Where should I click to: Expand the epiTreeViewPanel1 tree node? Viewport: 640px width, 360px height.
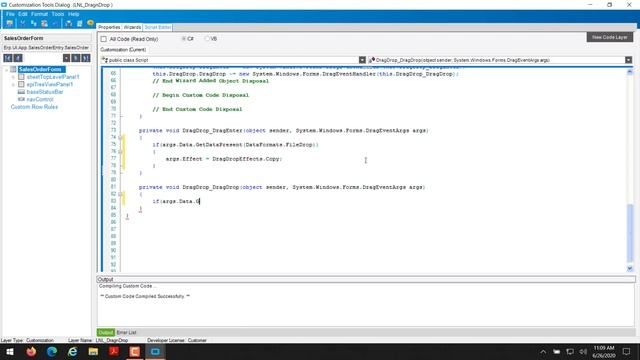click(13, 84)
